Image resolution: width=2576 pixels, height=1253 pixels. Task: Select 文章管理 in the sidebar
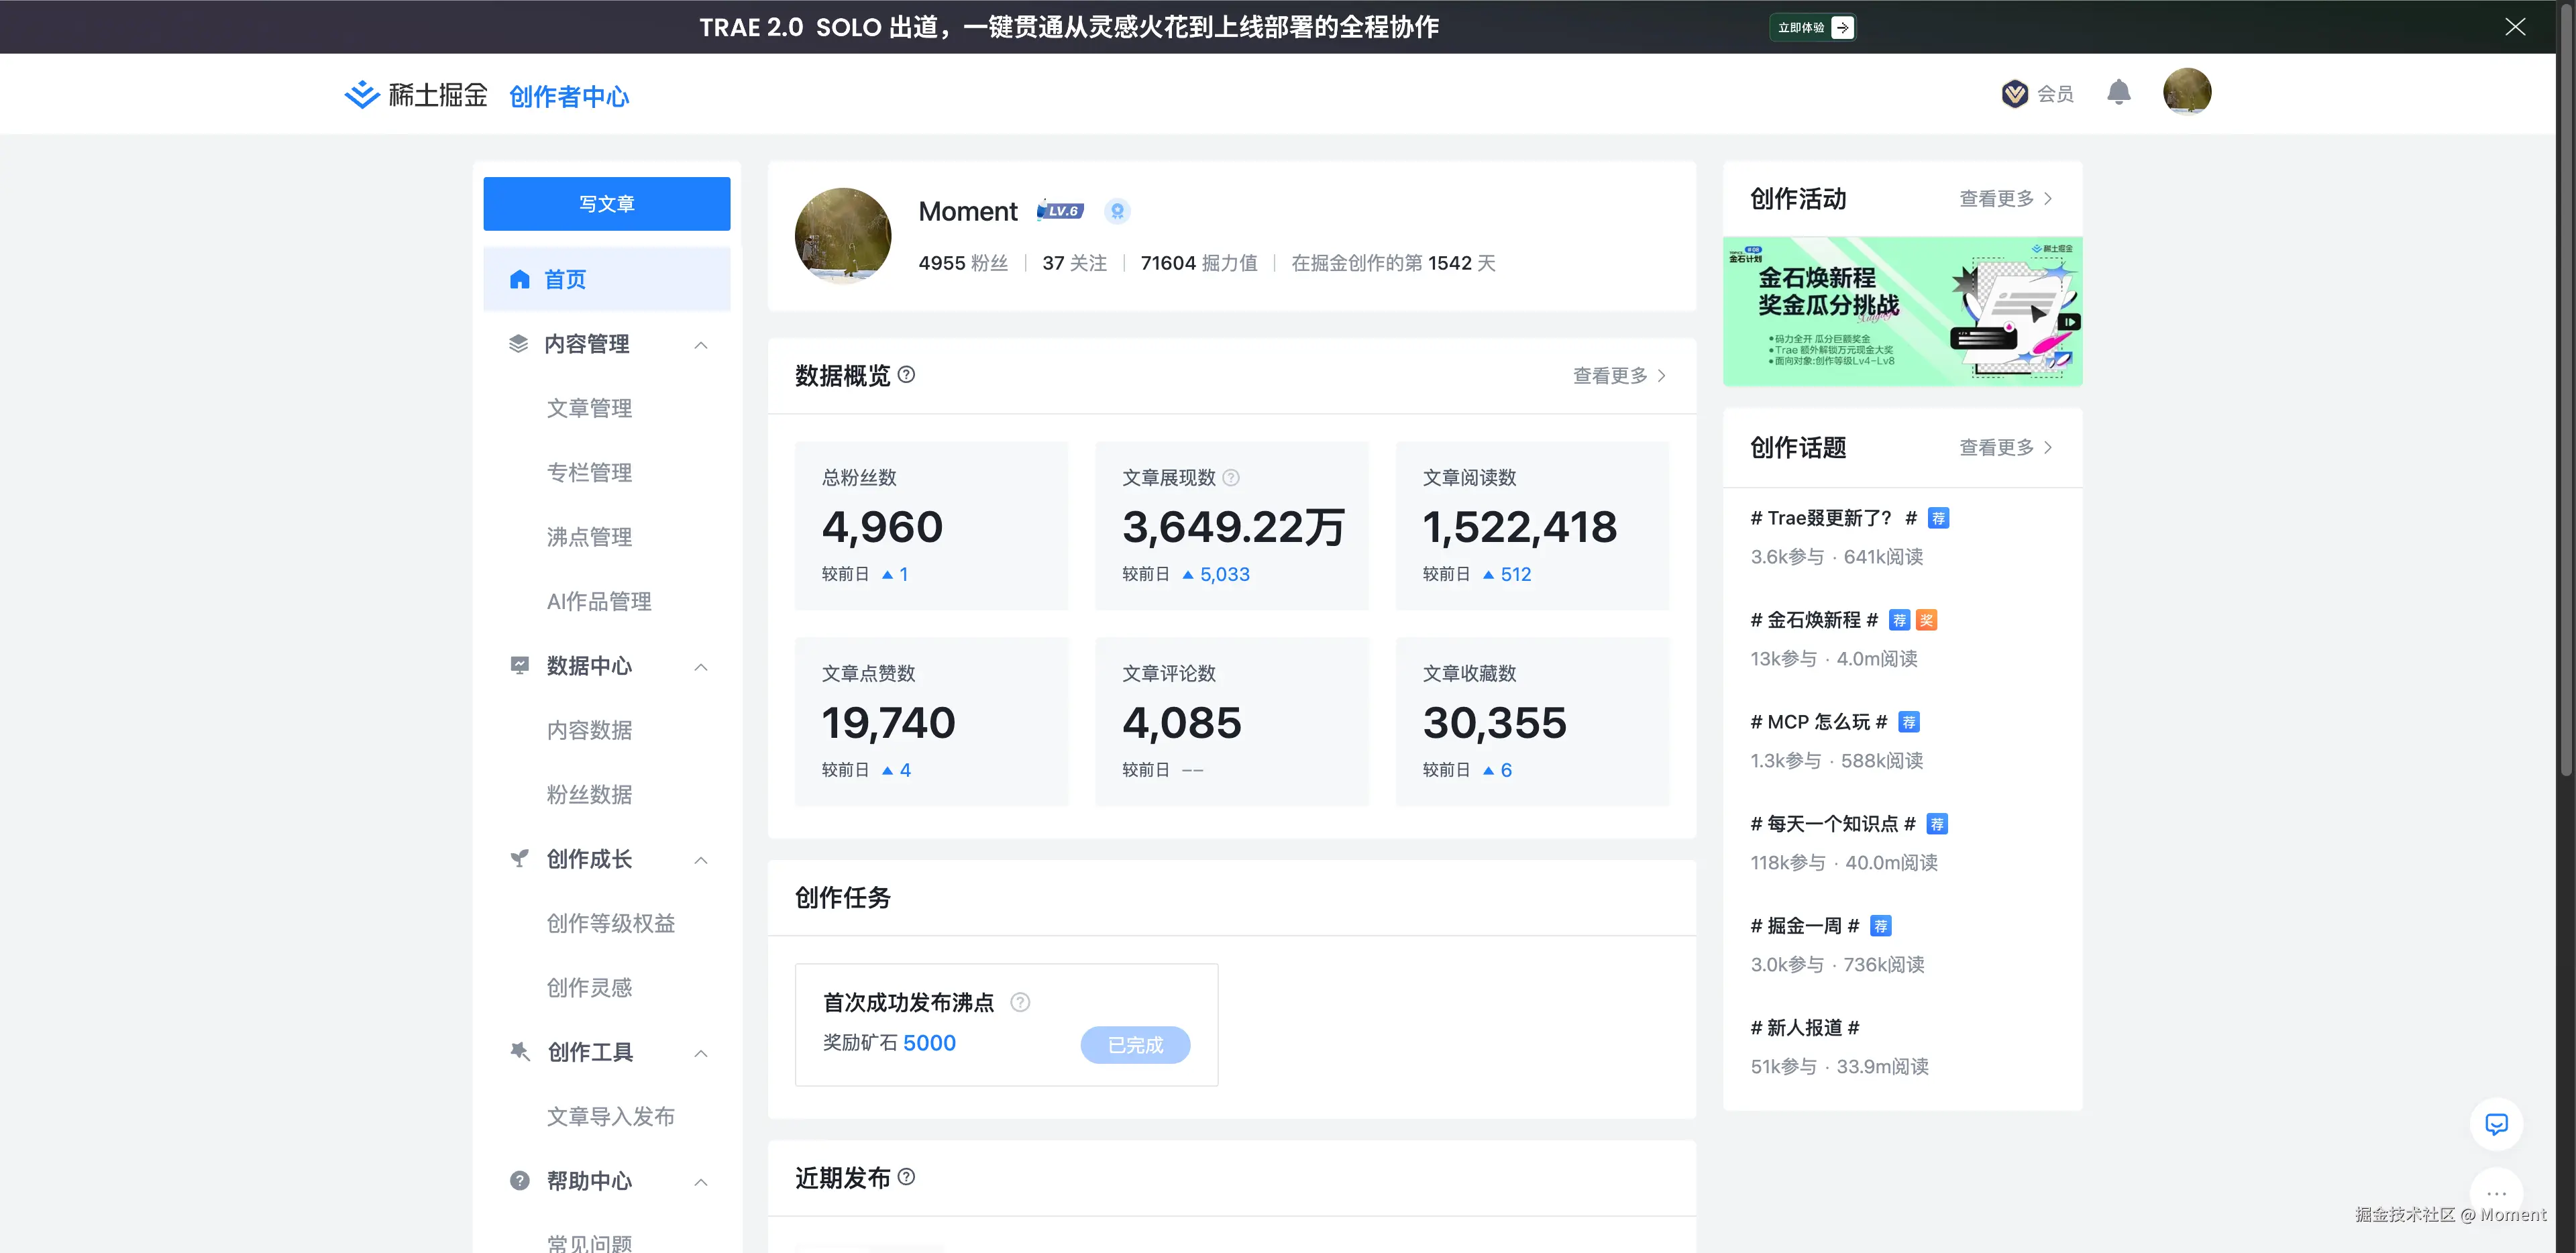tap(589, 408)
